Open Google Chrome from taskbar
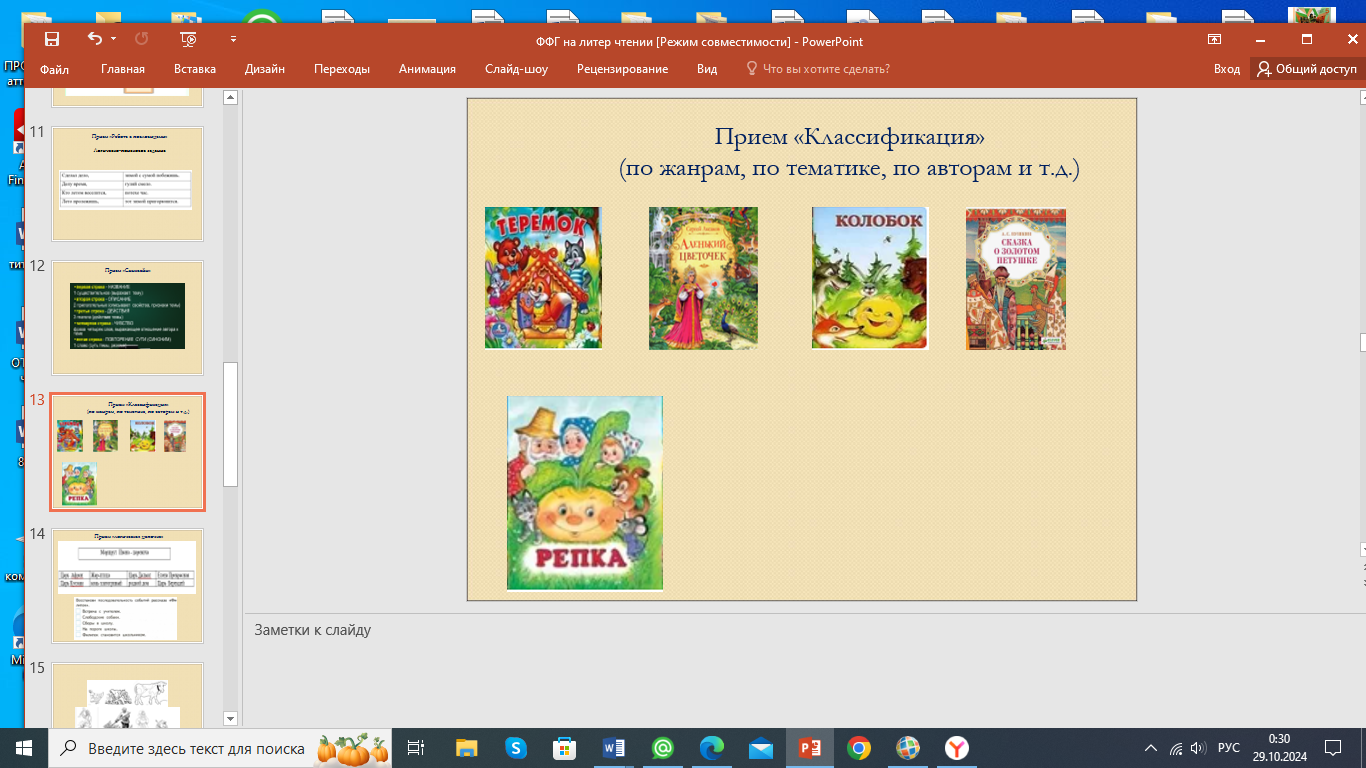Viewport: 1366px width, 768px height. tap(859, 748)
